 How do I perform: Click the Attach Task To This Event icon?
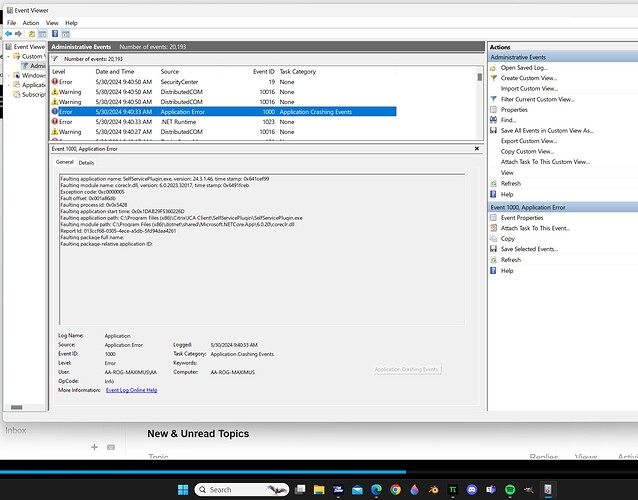[x=493, y=228]
